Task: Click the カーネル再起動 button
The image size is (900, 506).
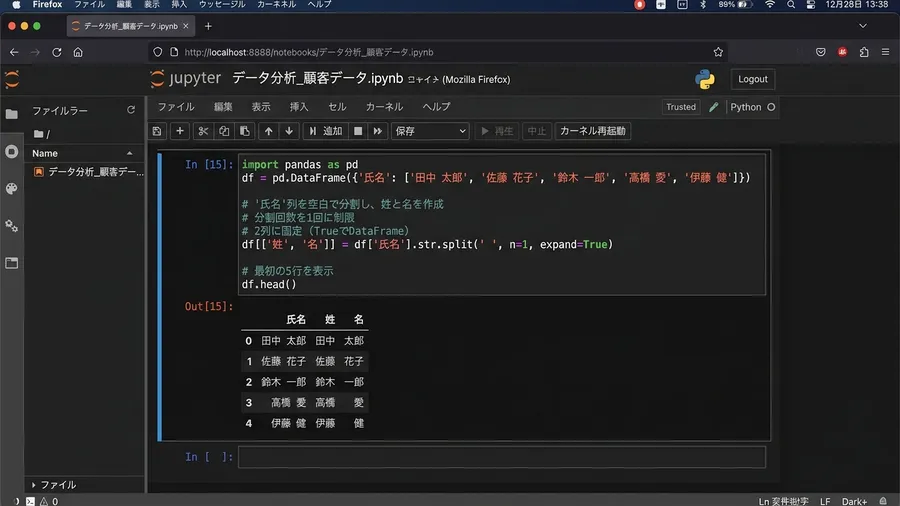Action: click(592, 131)
